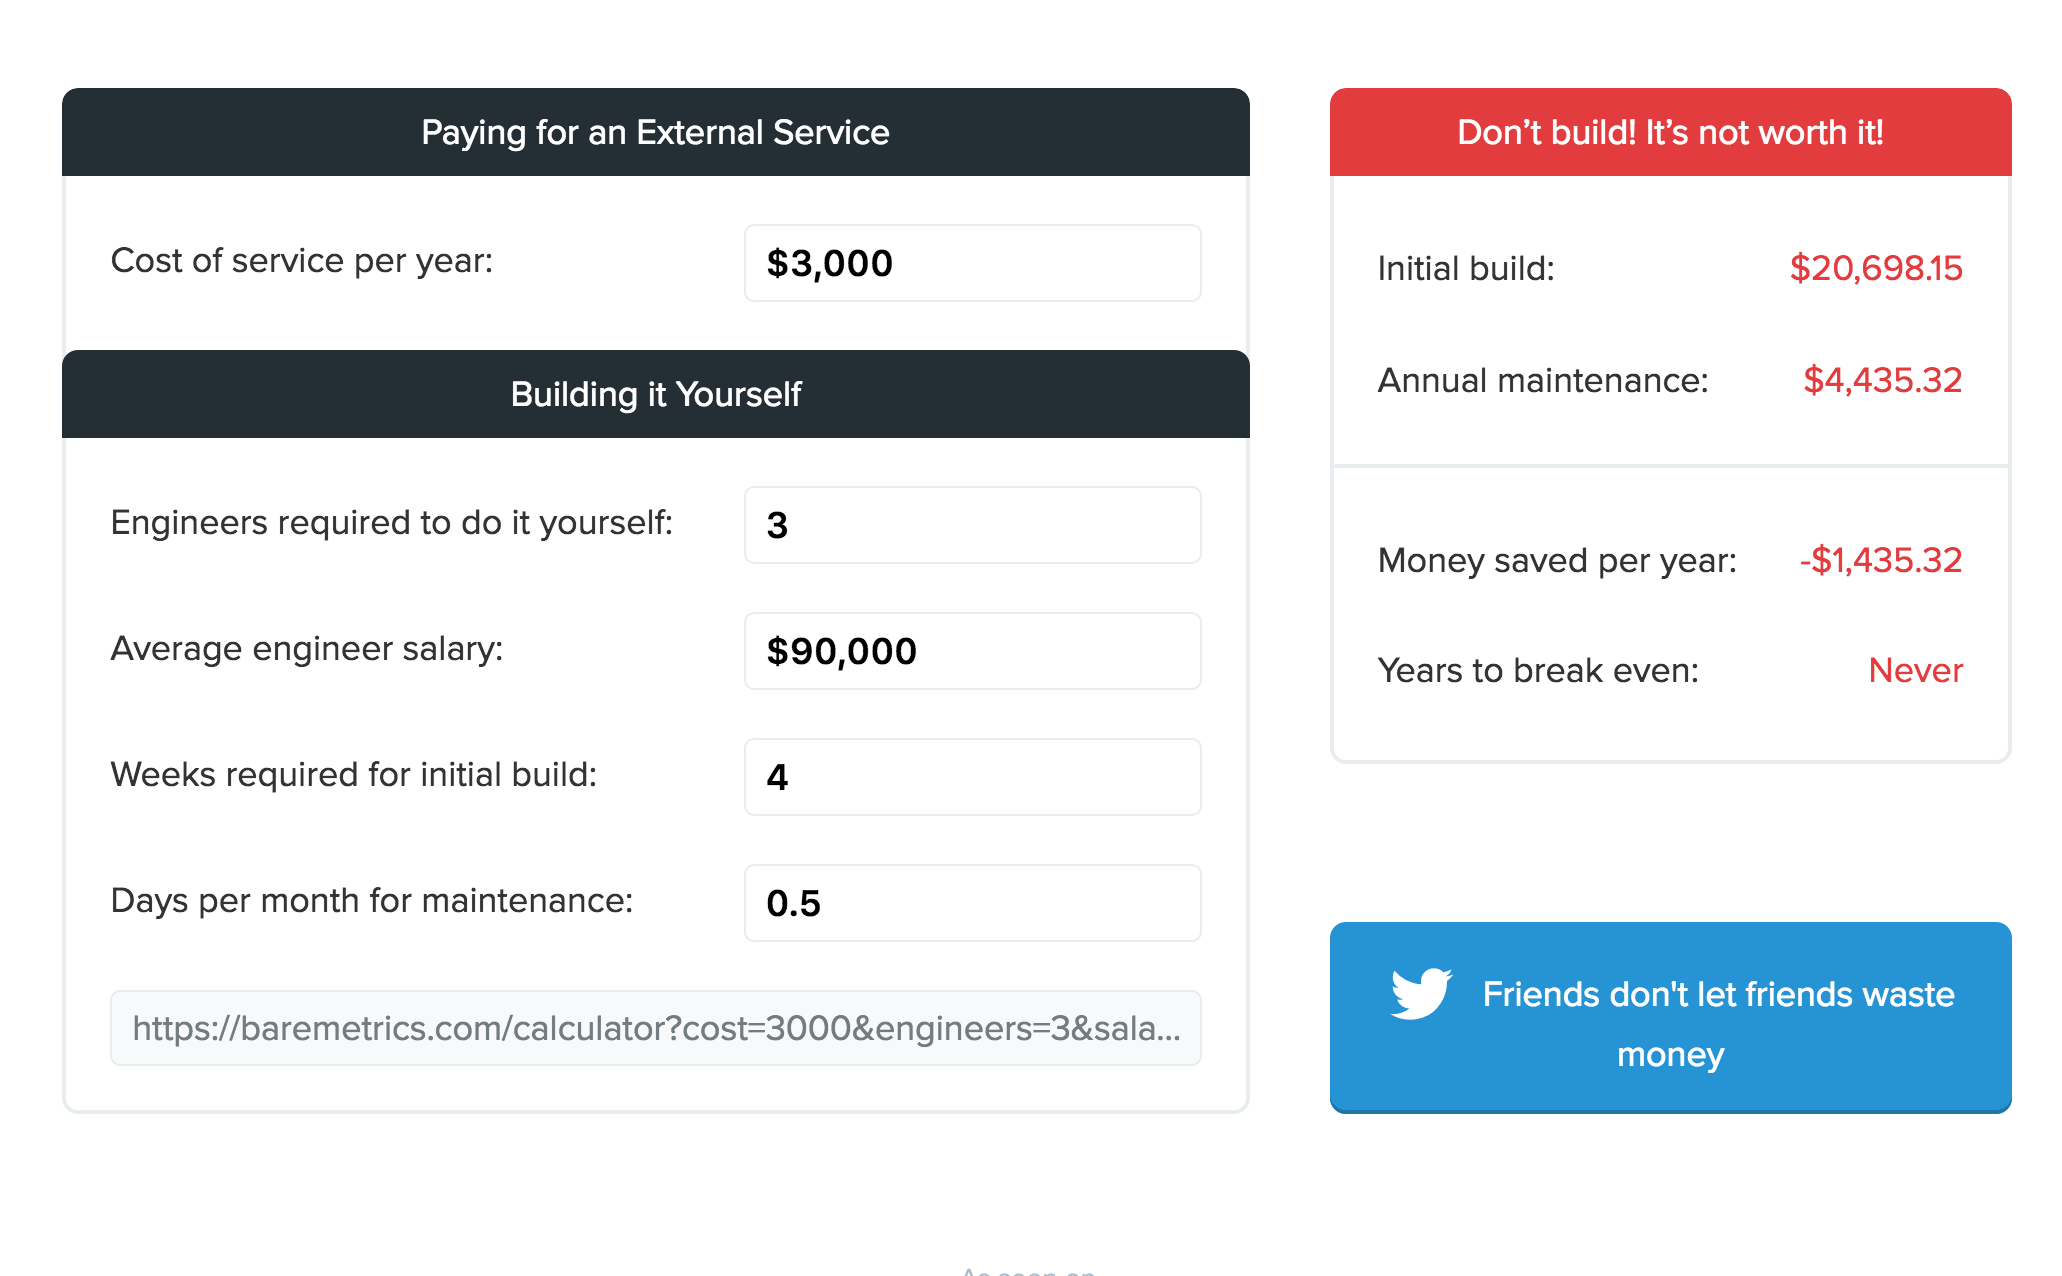
Task: Click the Money saved per year value
Action: coord(1881,560)
